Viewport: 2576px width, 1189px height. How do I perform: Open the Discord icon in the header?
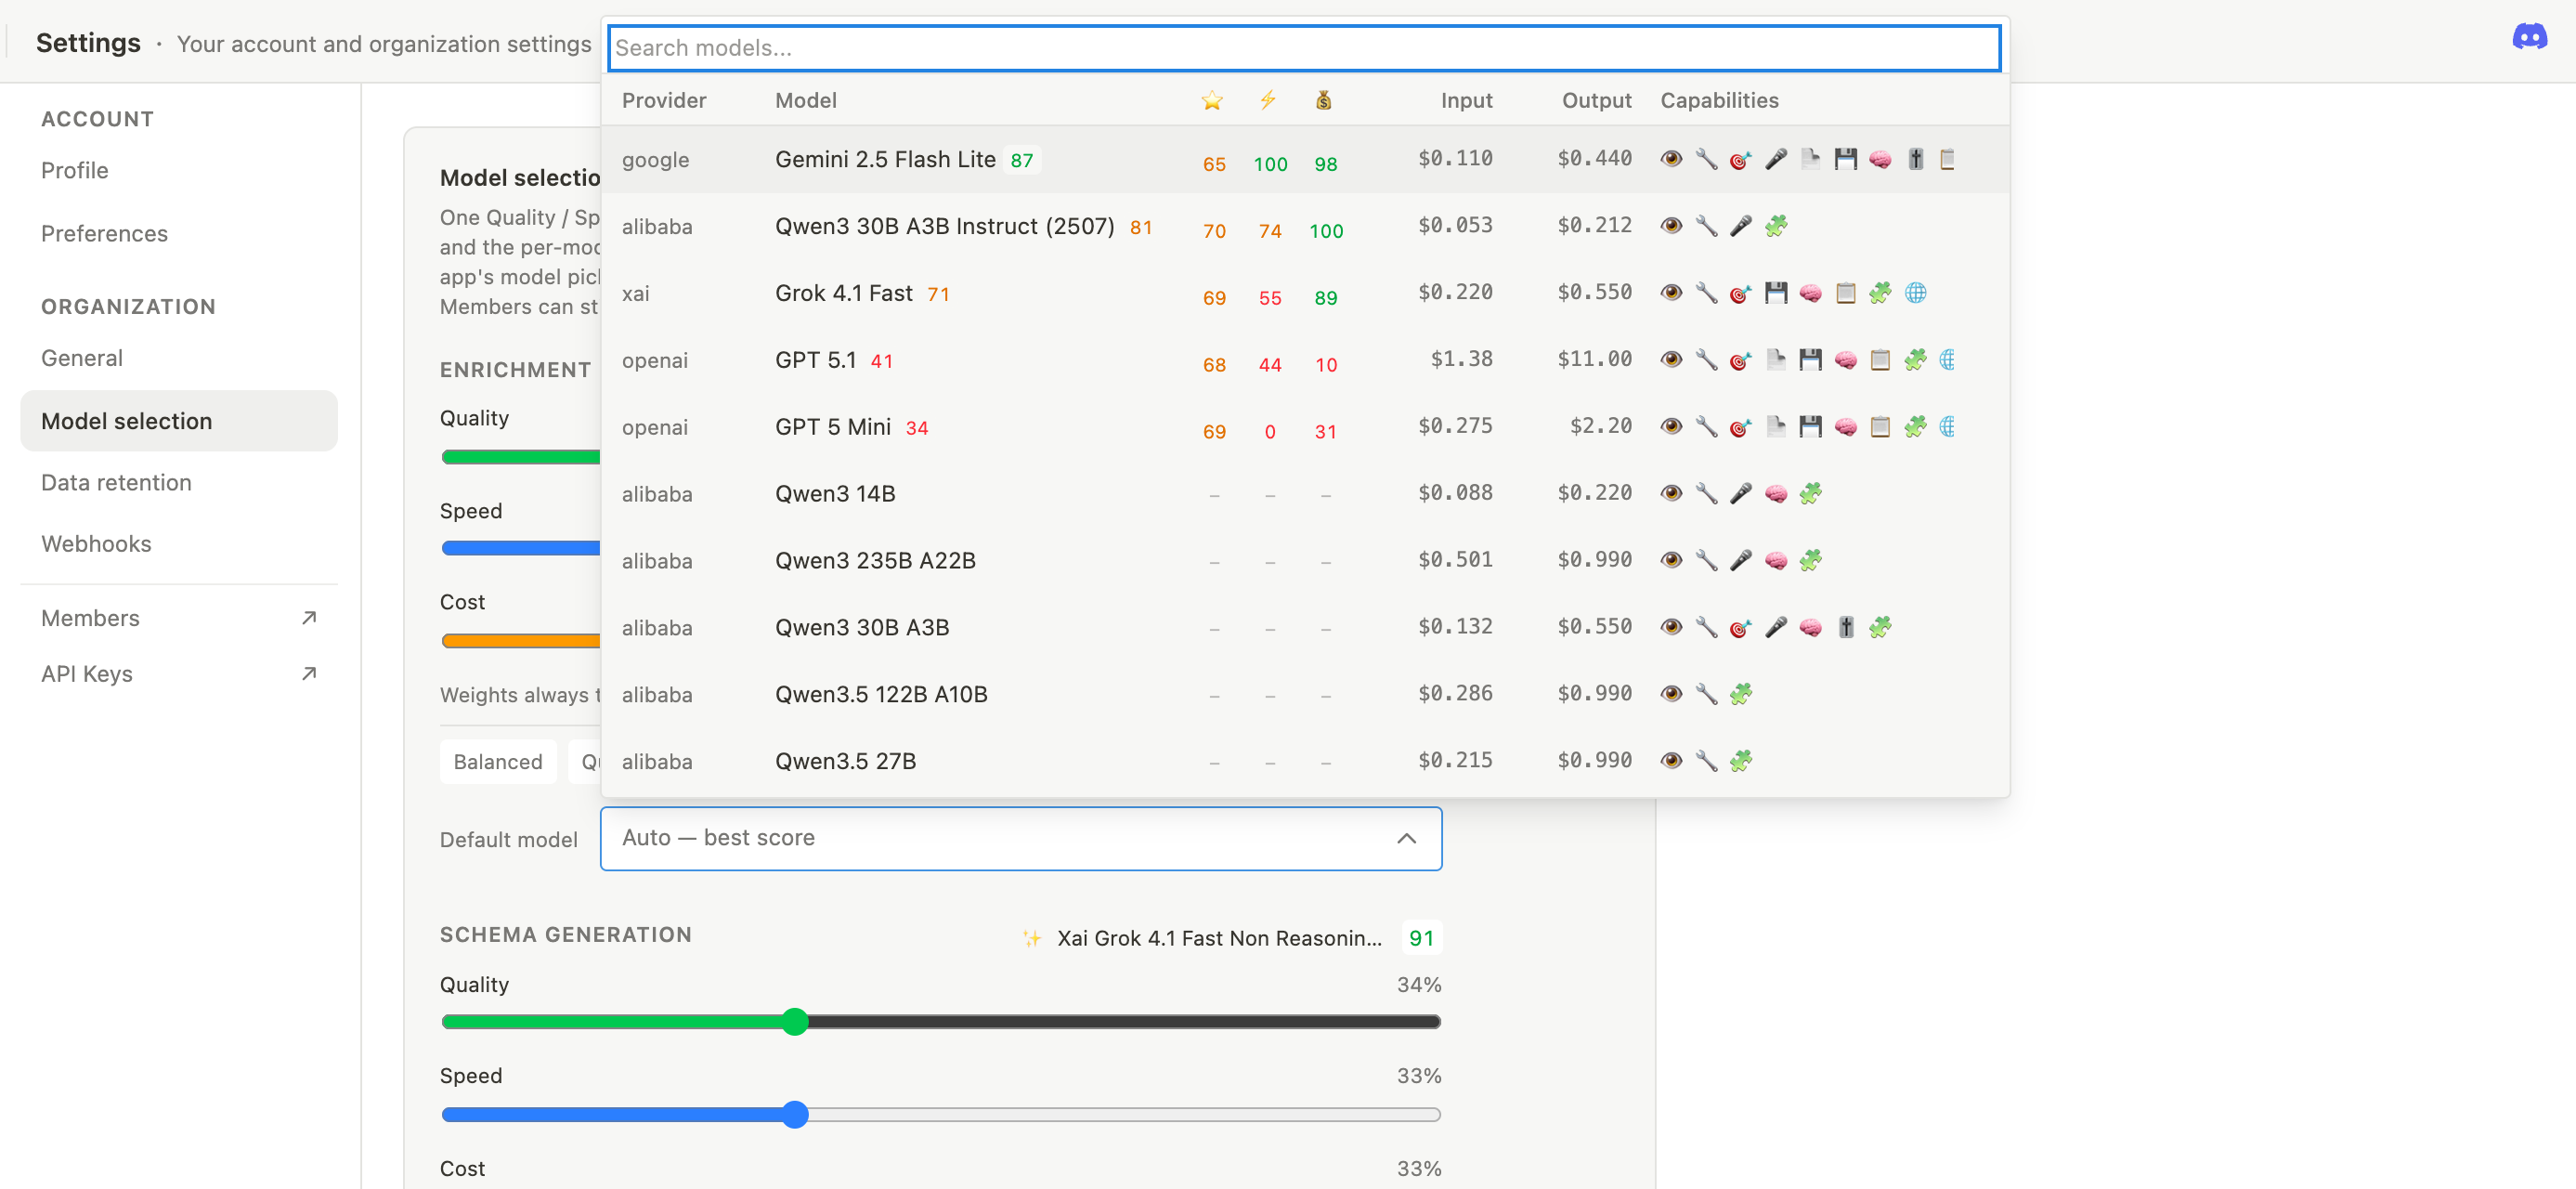click(2529, 38)
